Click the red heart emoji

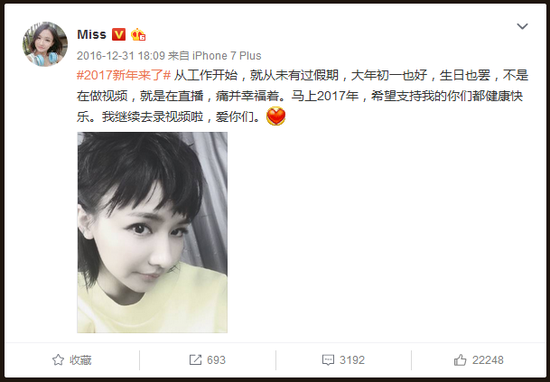click(276, 116)
